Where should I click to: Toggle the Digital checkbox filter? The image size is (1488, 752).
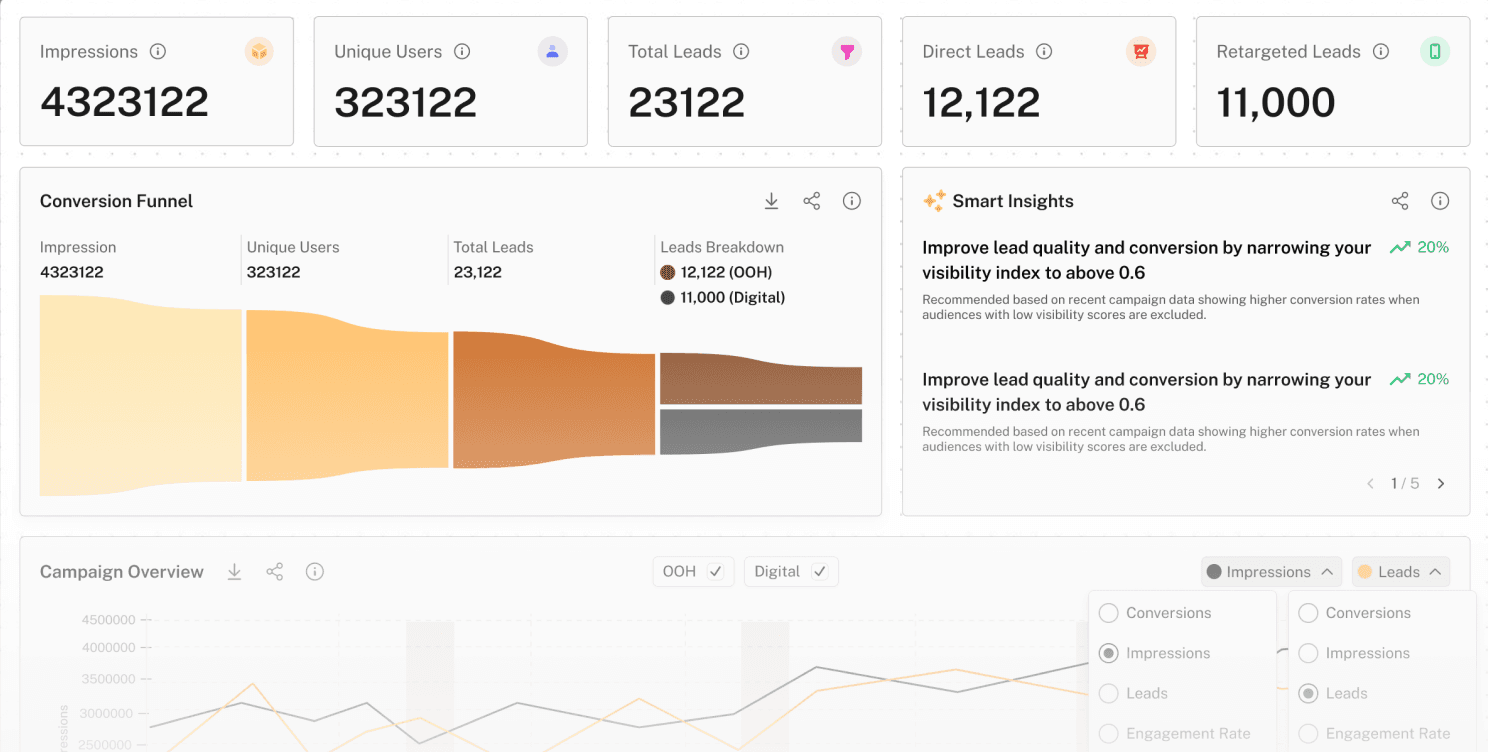click(x=819, y=571)
